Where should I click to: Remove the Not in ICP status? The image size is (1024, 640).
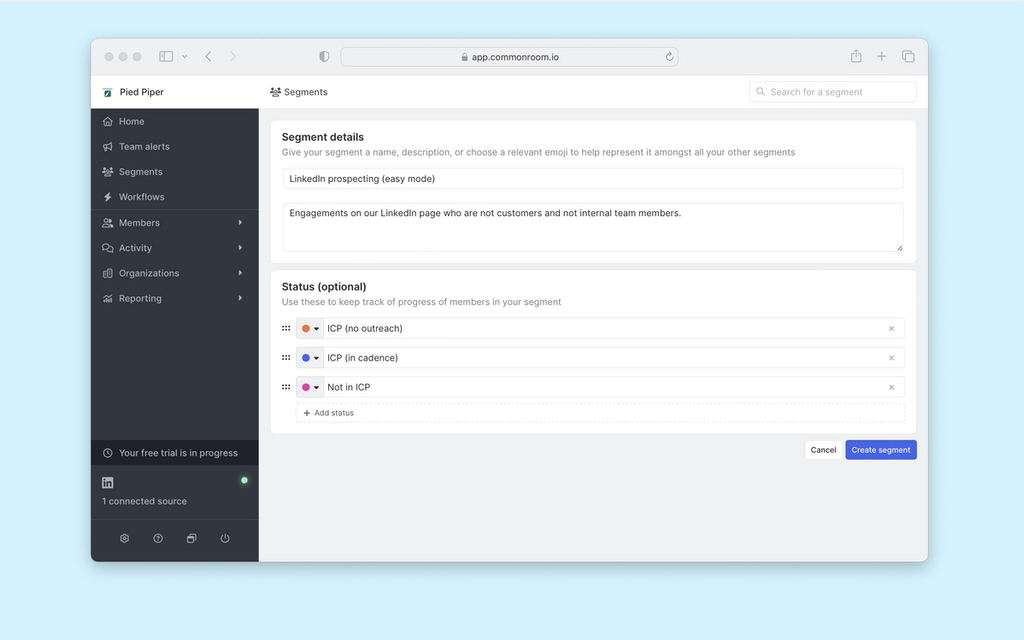891,387
